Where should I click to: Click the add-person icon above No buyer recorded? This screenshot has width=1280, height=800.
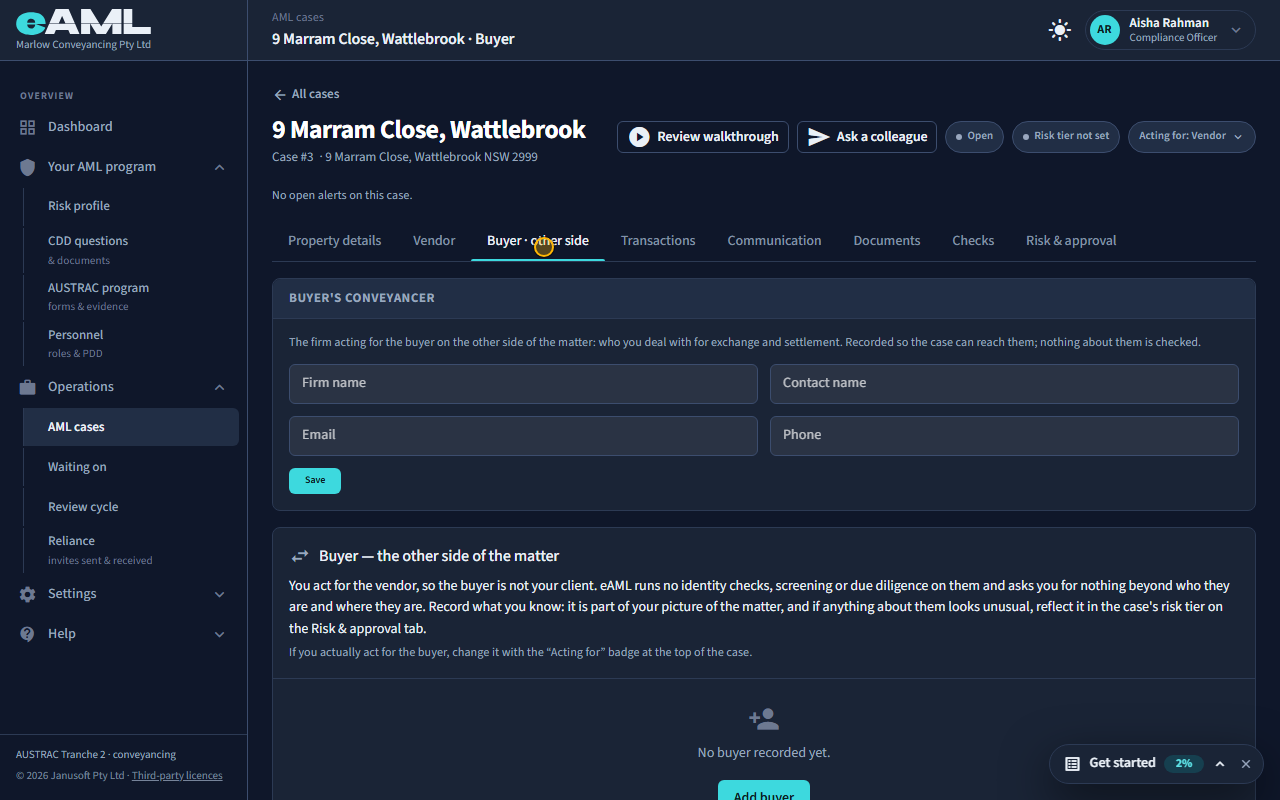point(764,718)
